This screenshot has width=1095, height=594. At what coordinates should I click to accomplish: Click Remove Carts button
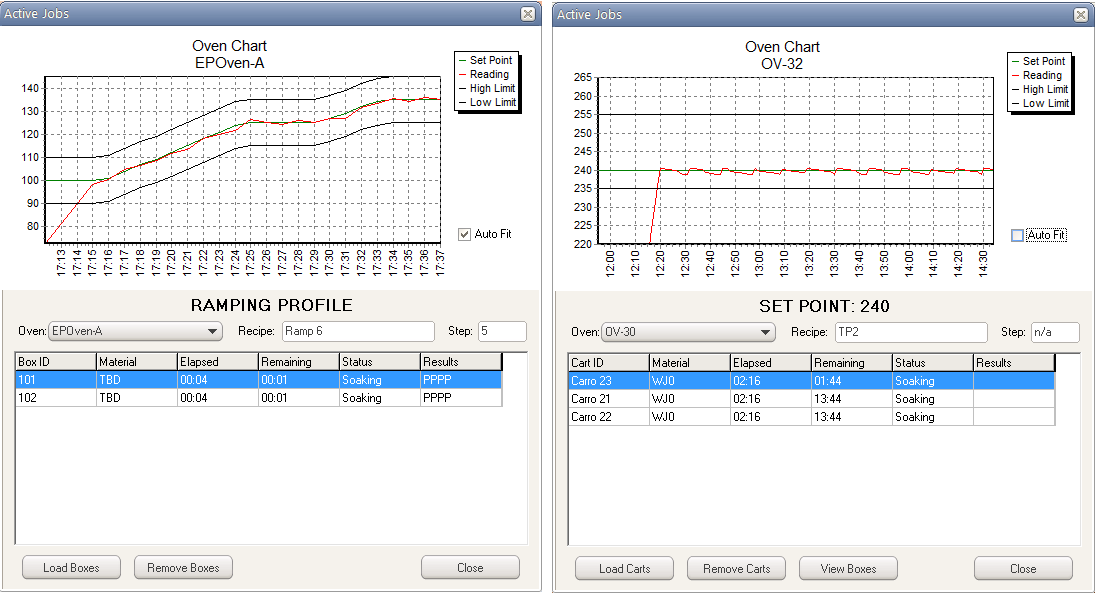[x=736, y=569]
